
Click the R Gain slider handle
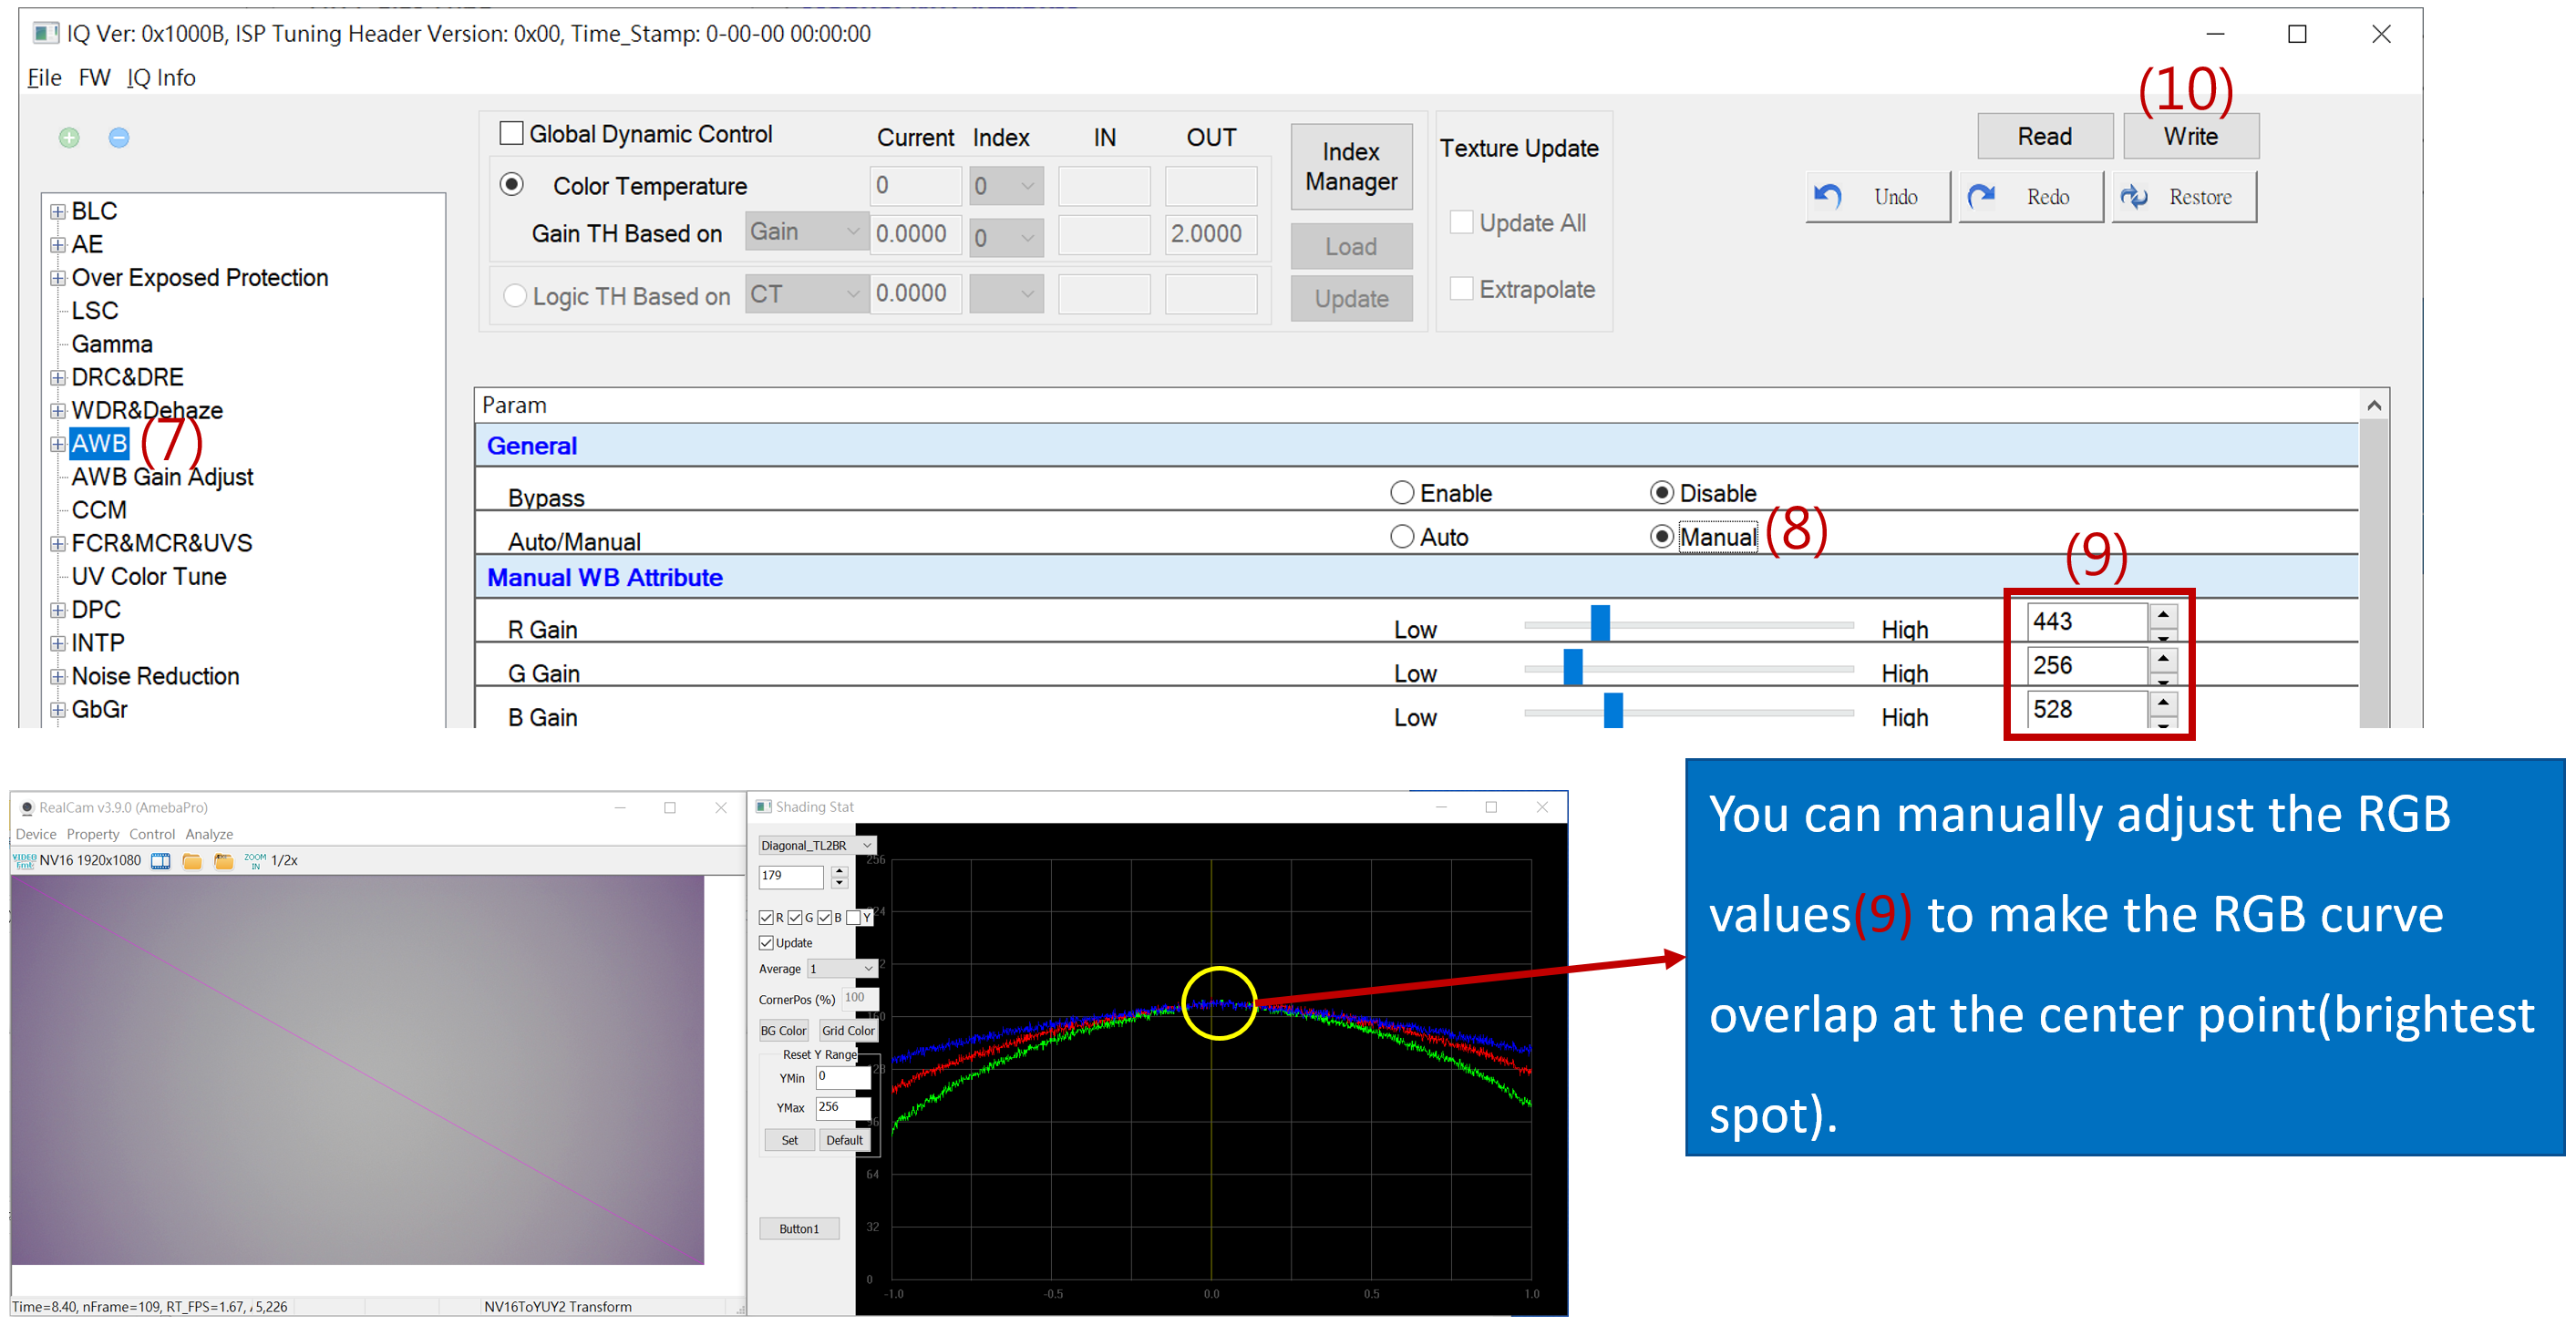coord(1600,623)
